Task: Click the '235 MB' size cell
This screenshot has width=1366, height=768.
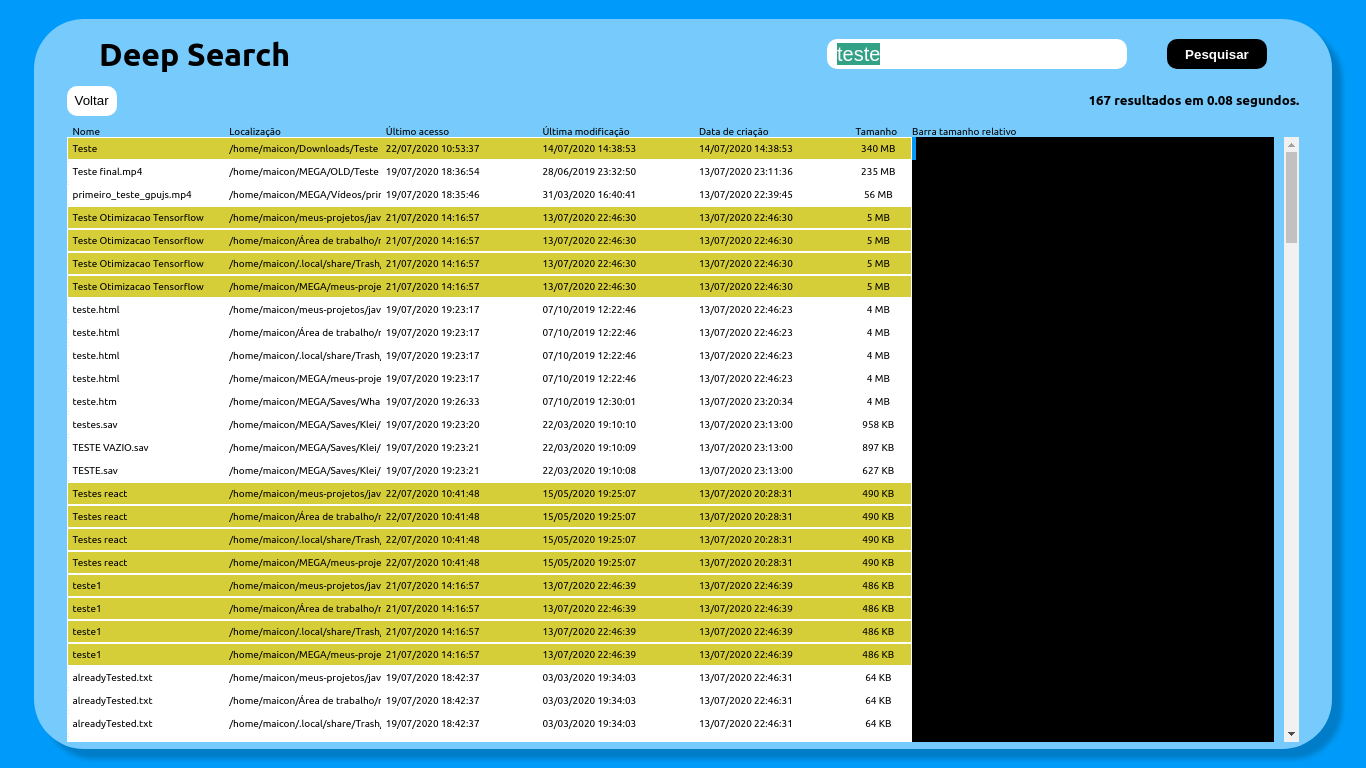Action: [x=878, y=172]
